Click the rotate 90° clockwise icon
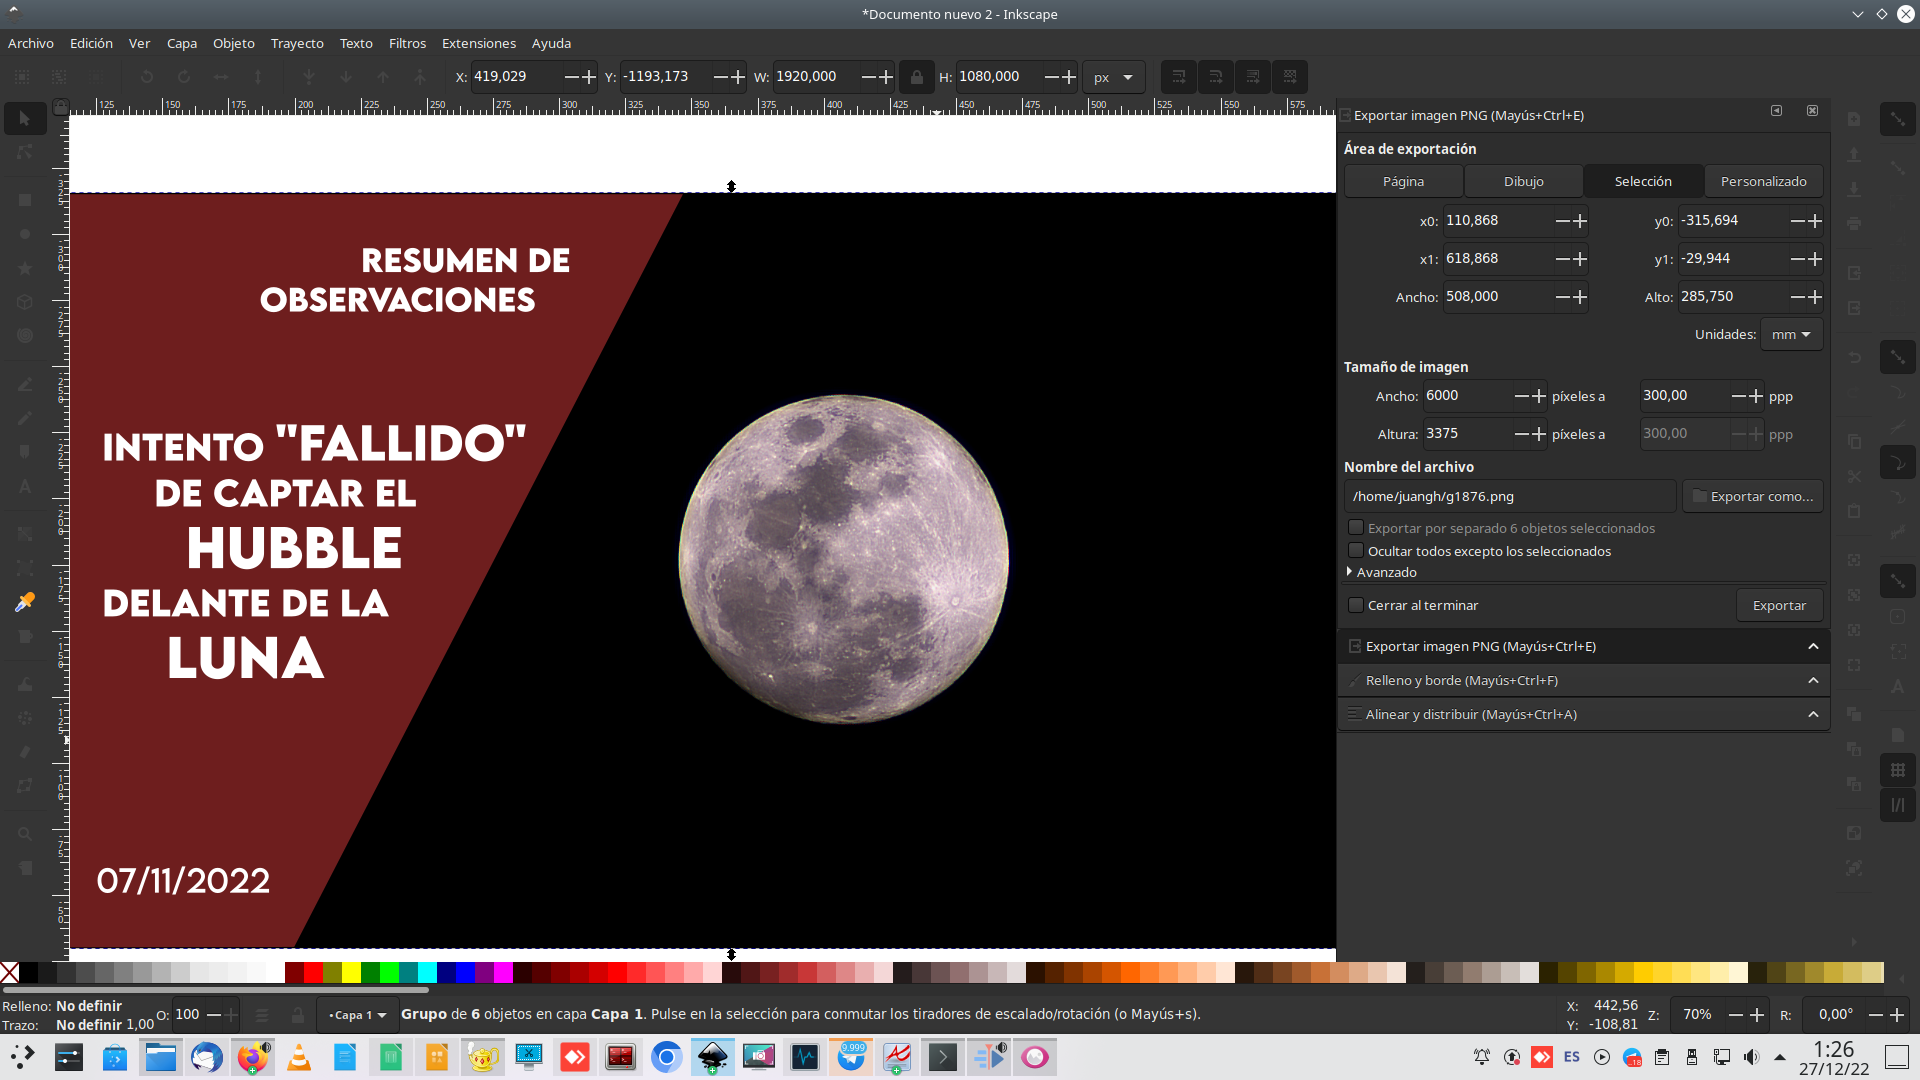The image size is (1920, 1080). 184,77
